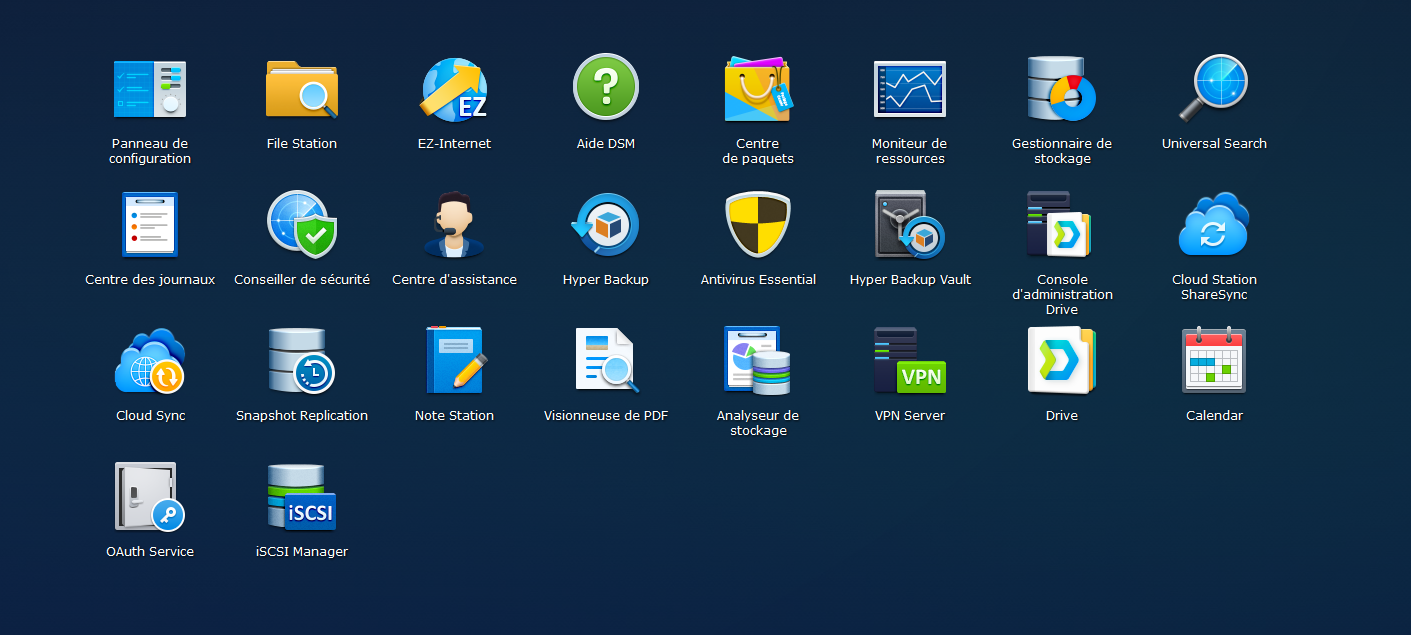
Task: Open Conseiller de sécurité
Action: [302, 225]
